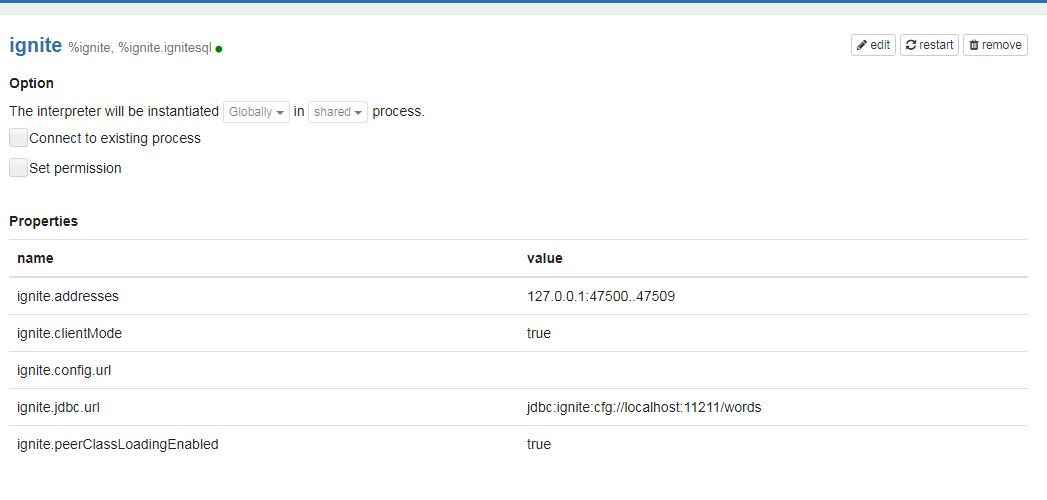Click the jdbc:ignite:cfg://localhost:11211/words value
The height and width of the screenshot is (500, 1047).
point(644,407)
